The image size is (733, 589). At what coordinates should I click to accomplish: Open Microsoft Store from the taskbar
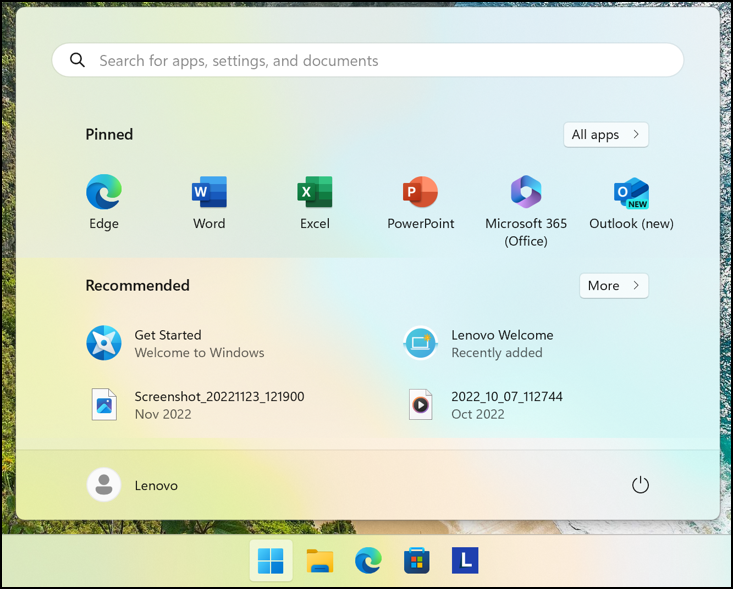417,560
